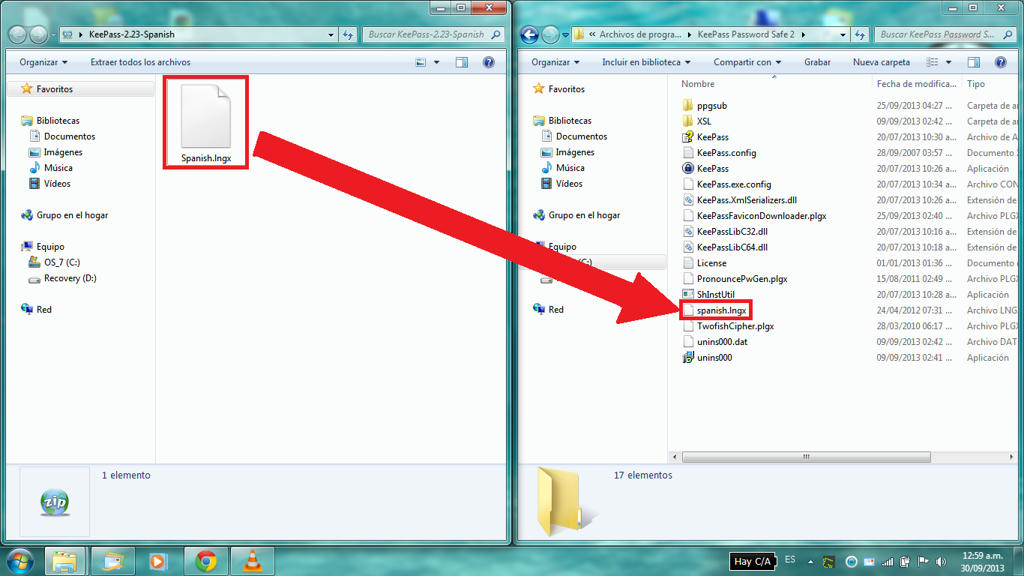
Task: Select OS_7 (C:) drive in left window
Action: [62, 262]
